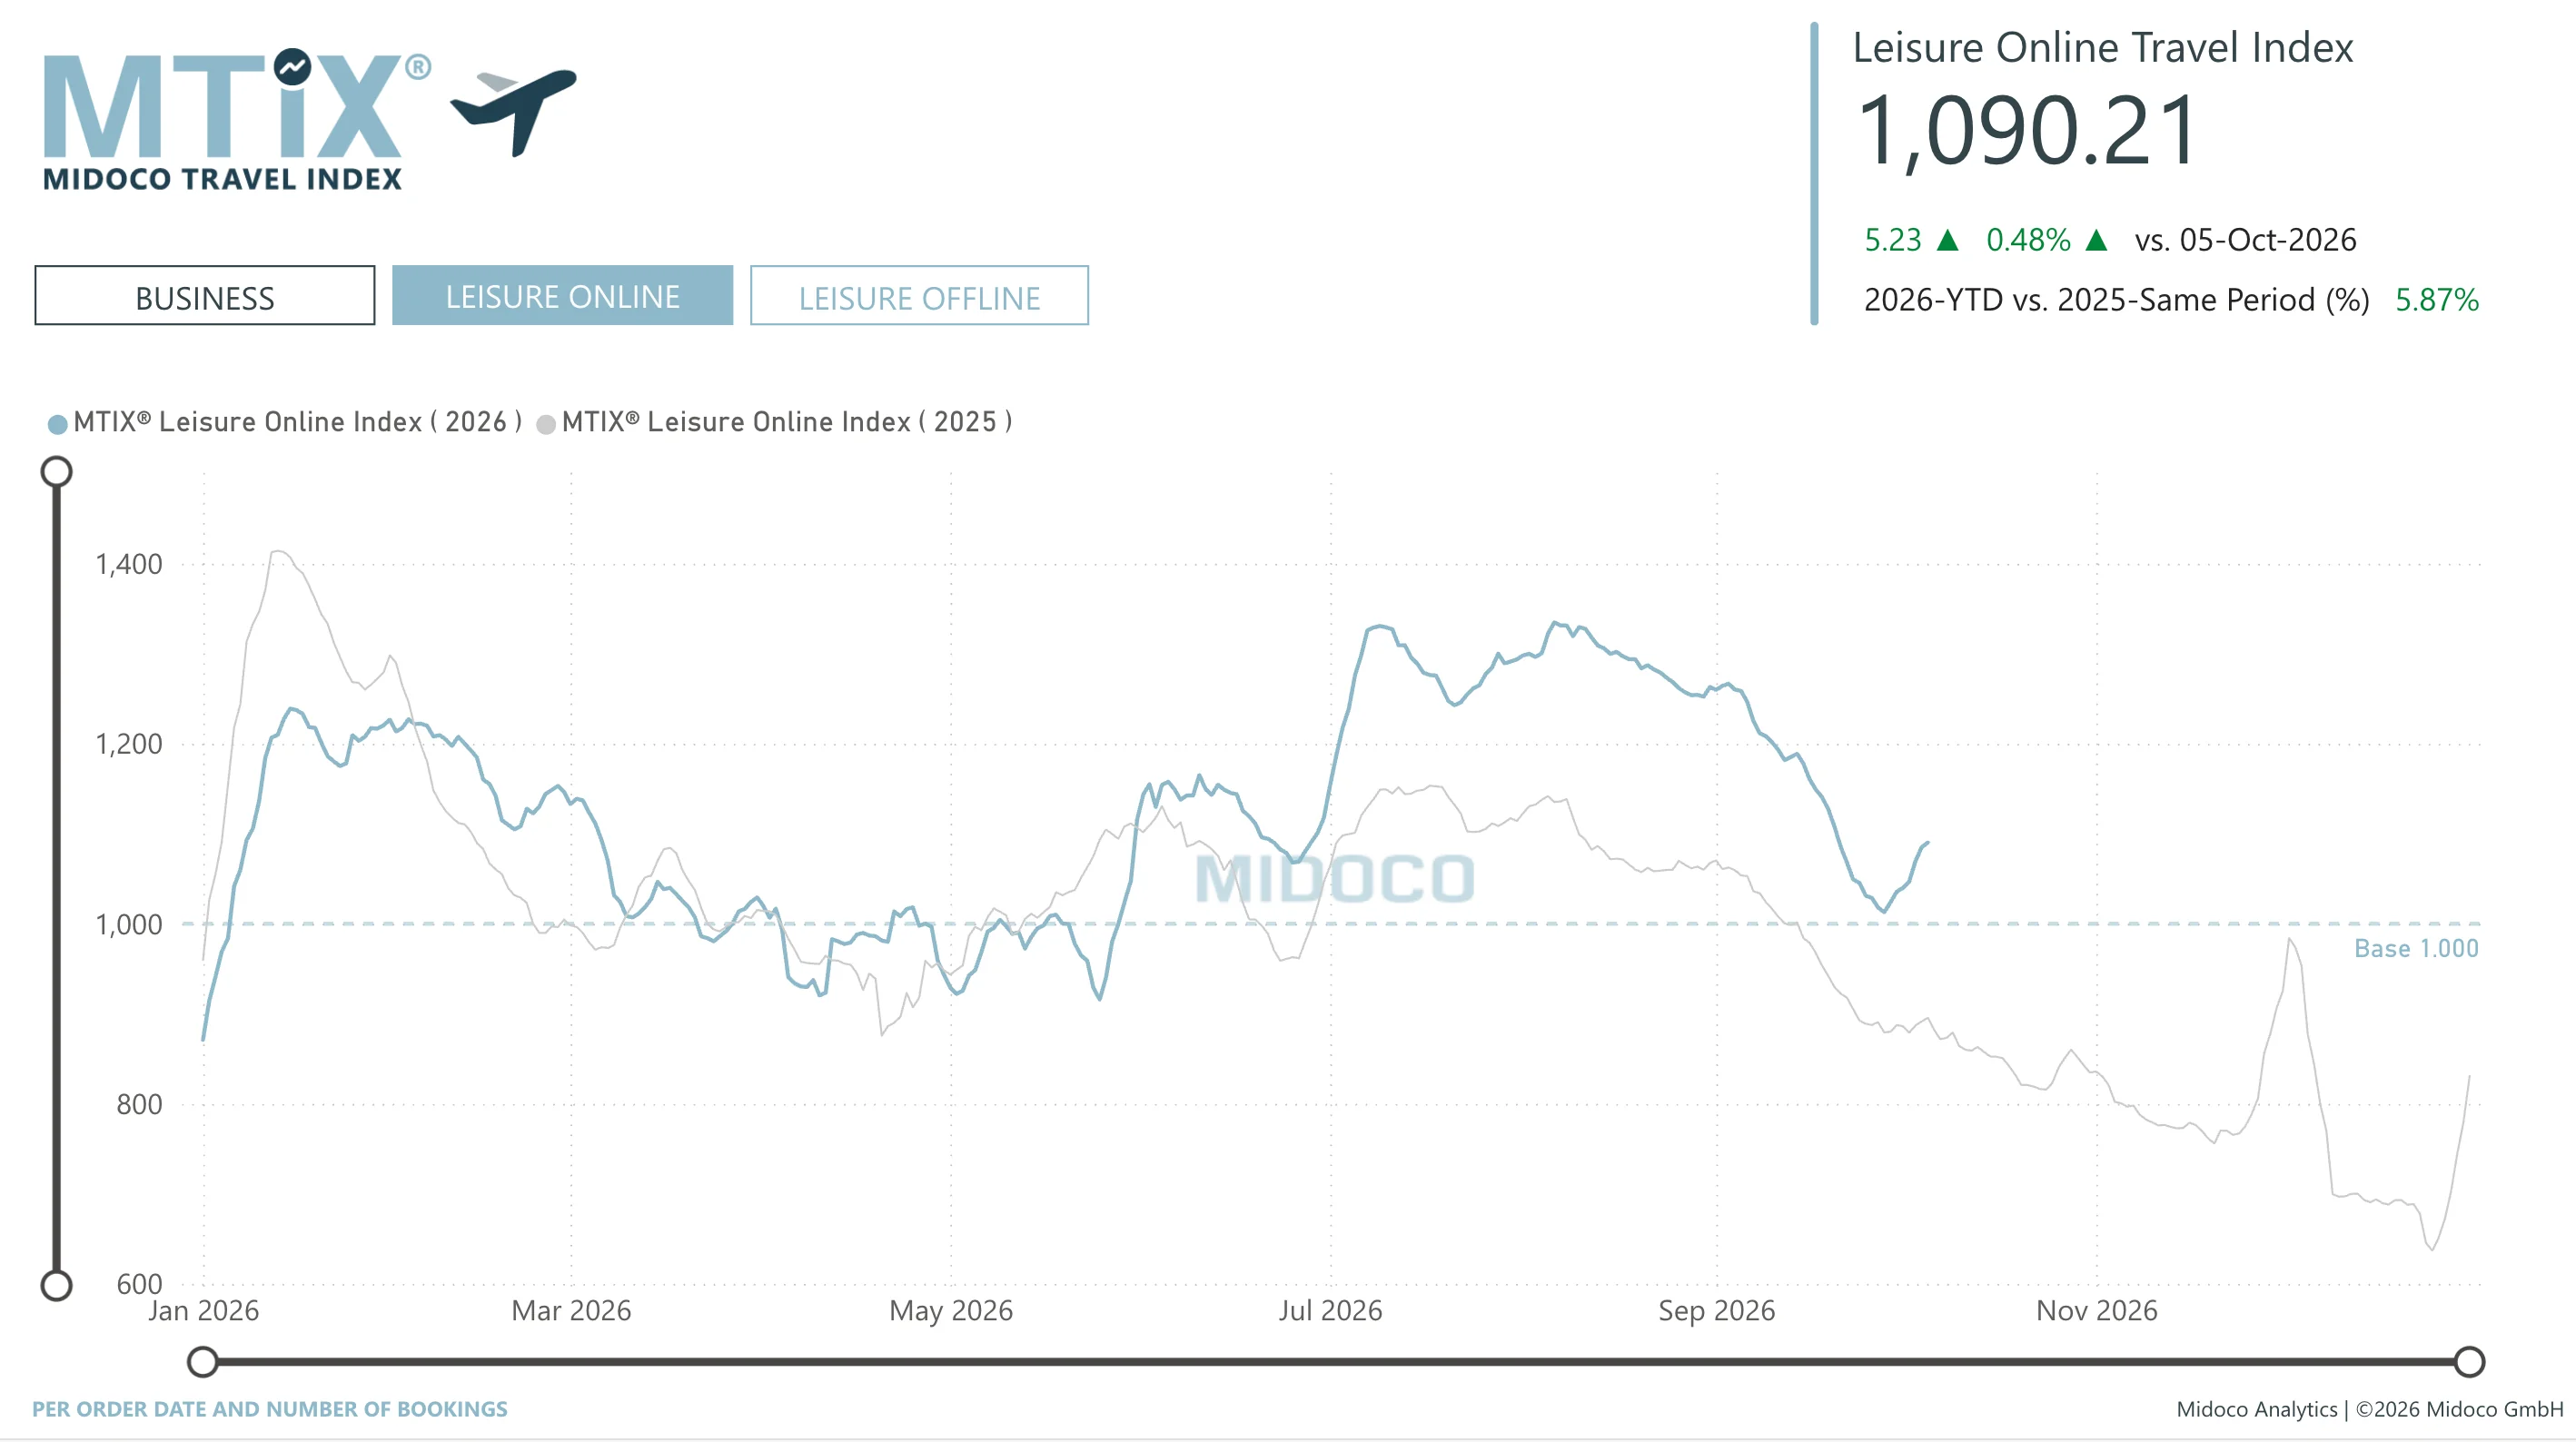The width and height of the screenshot is (2576, 1442).
Task: Click the 'vs. 05-Oct-2026' comparison date
Action: (x=2245, y=240)
